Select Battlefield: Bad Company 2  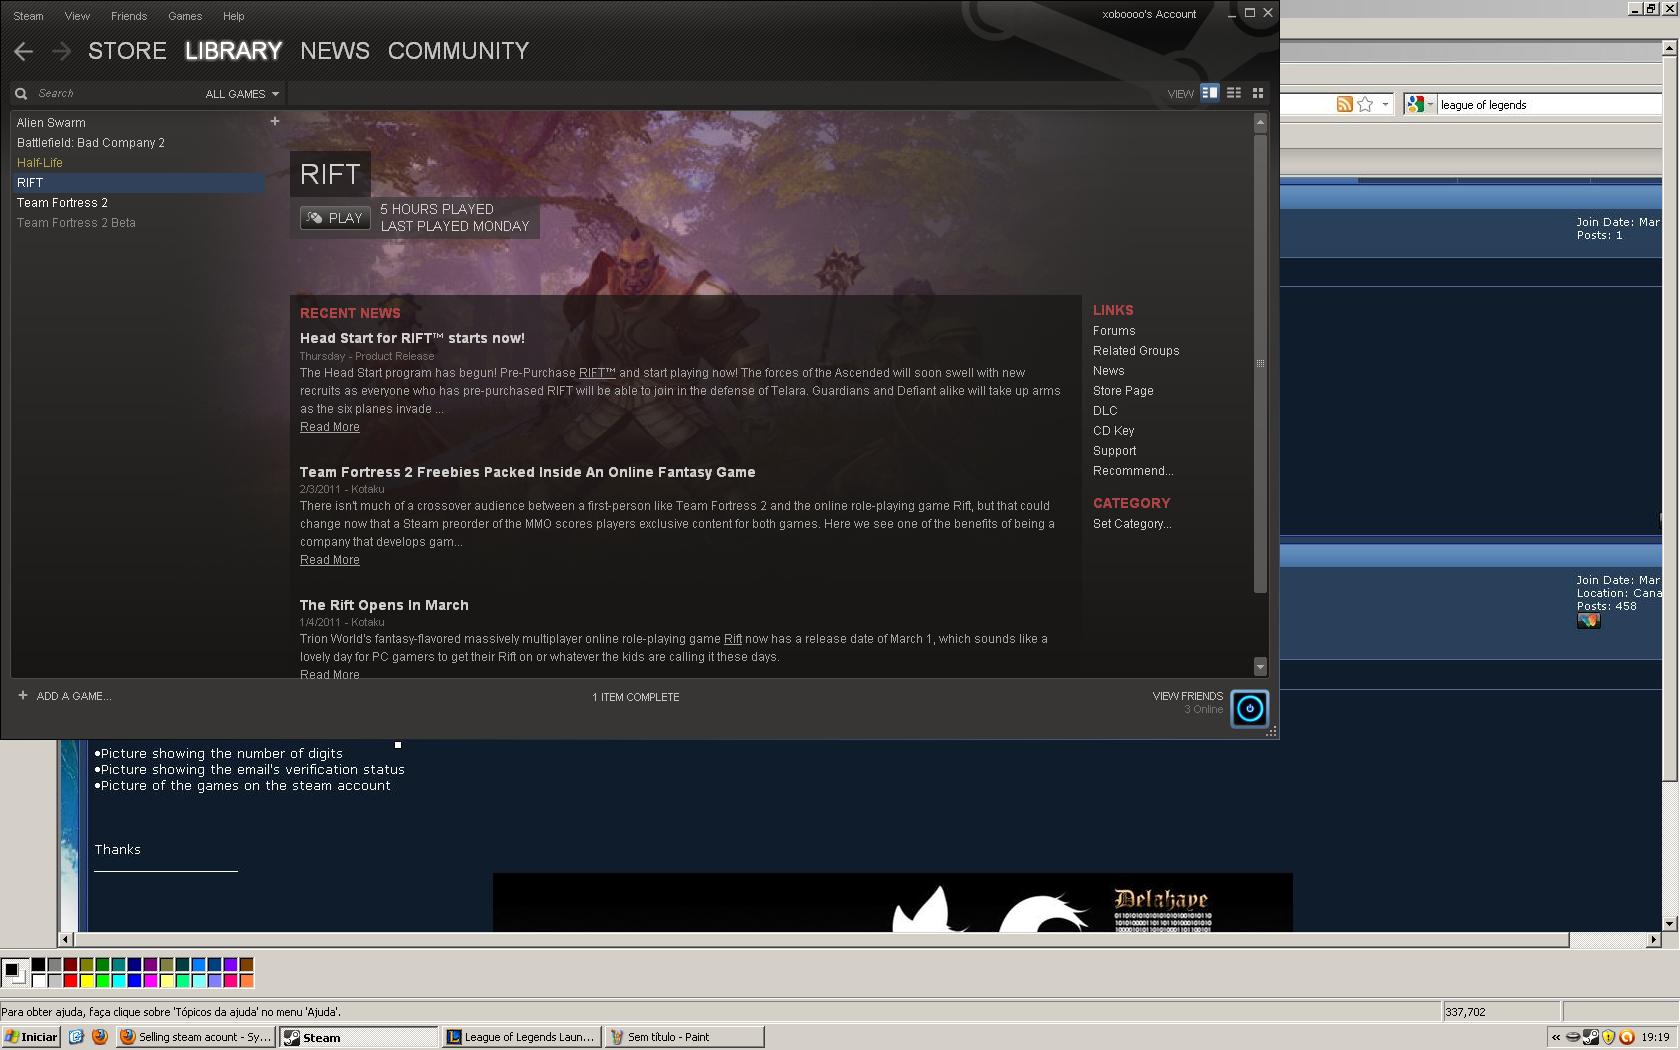91,143
